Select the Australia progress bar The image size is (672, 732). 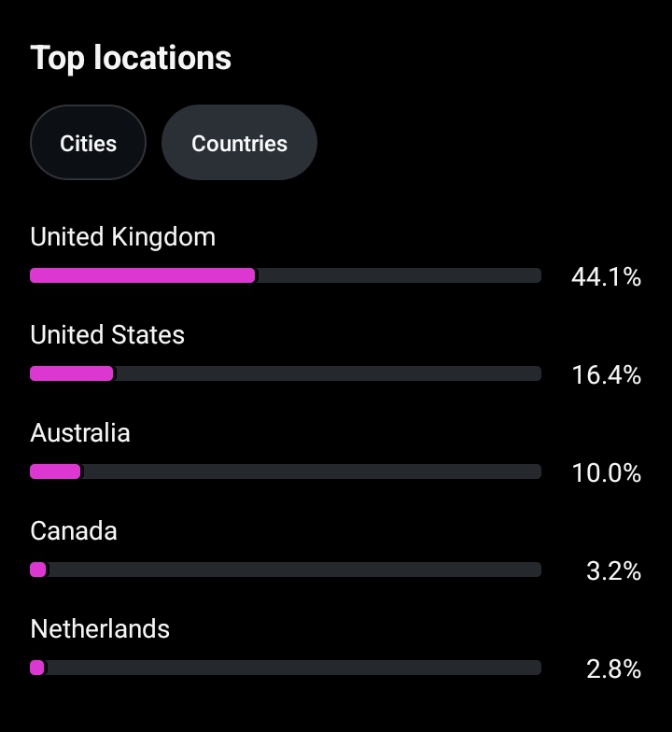tap(285, 472)
